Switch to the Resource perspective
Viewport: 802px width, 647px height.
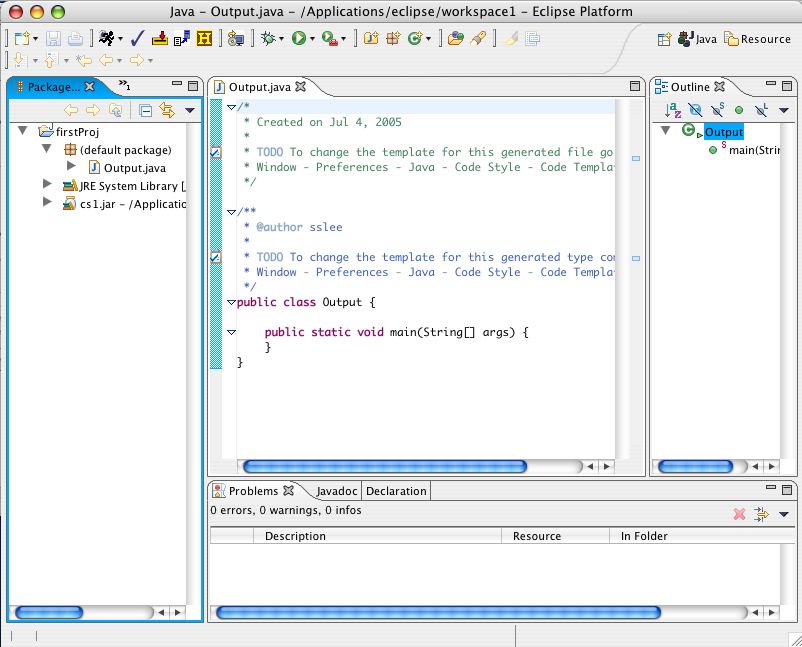coord(758,39)
